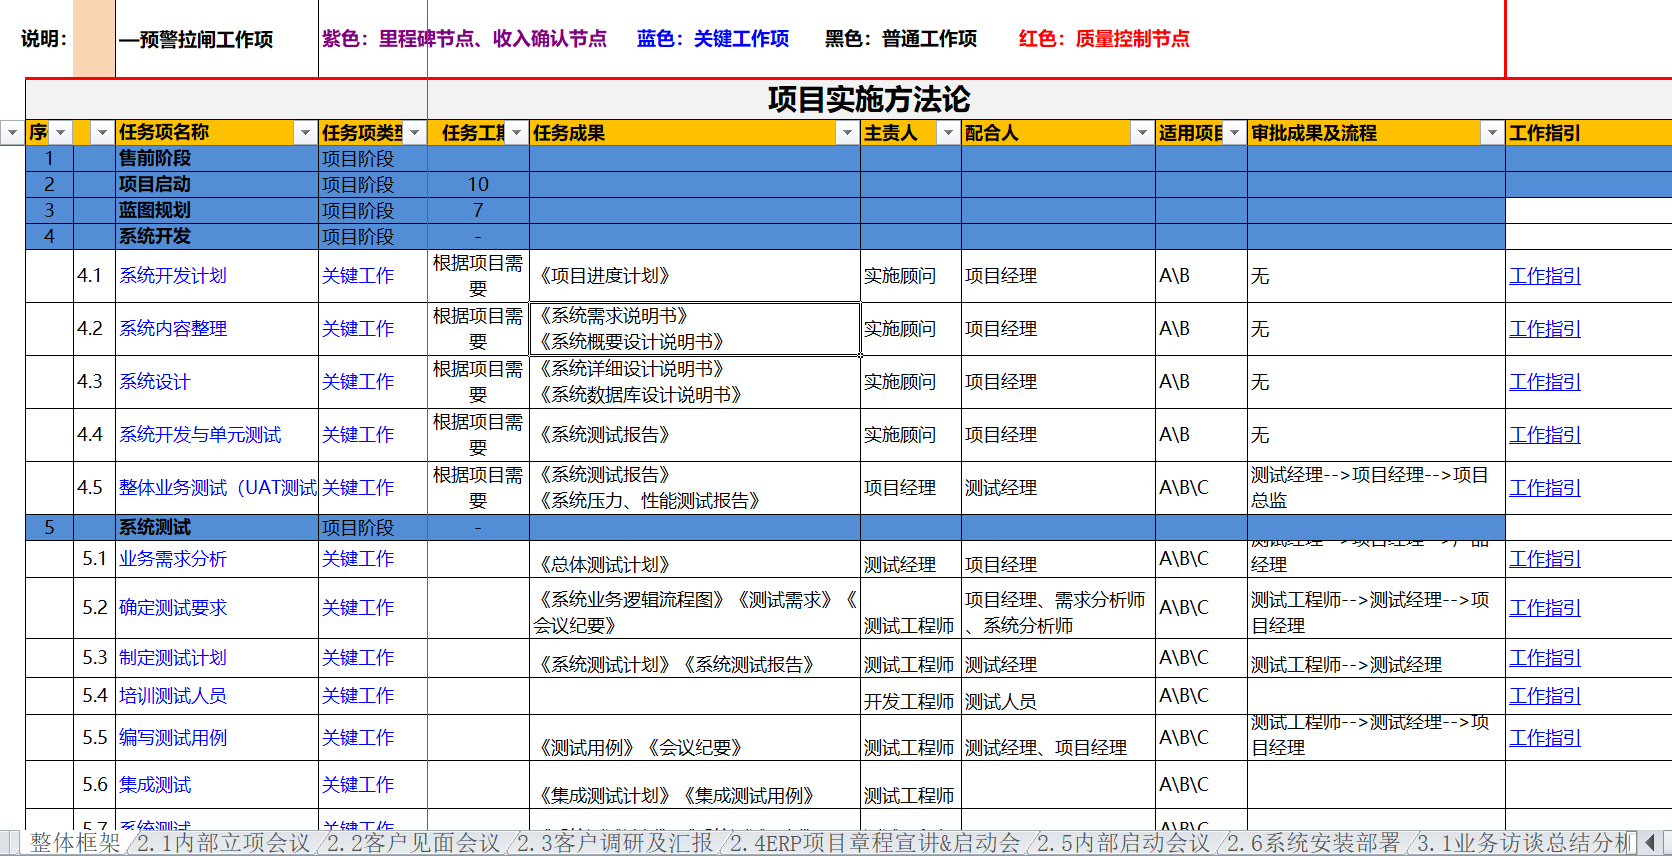Image resolution: width=1672 pixels, height=856 pixels.
Task: Open the filter dropdown for 主责人 column
Action: (948, 133)
